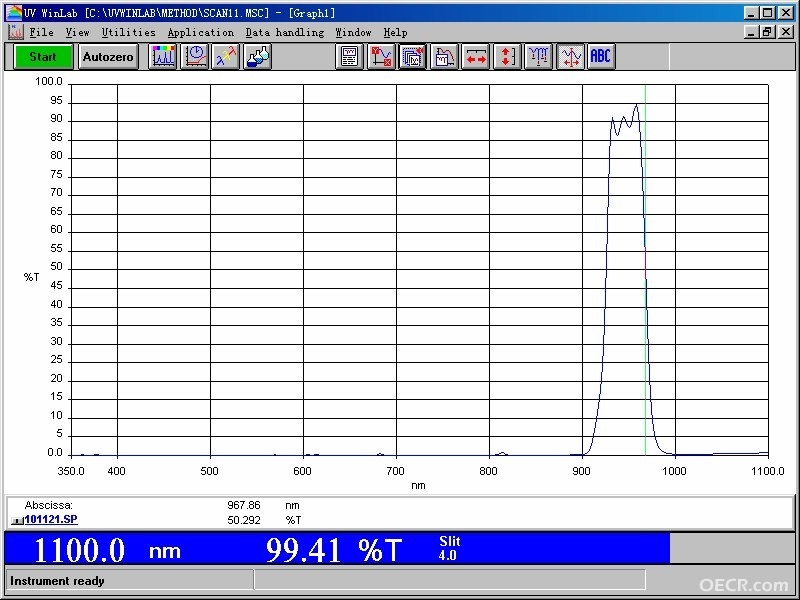Click the Abscissa: label in readout panel
This screenshot has height=600, width=800.
(48, 506)
